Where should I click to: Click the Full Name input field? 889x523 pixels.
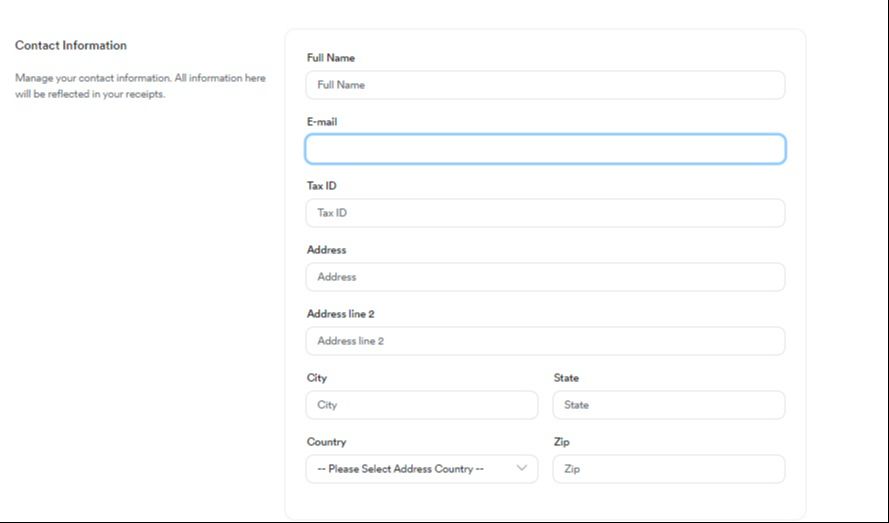coord(545,85)
